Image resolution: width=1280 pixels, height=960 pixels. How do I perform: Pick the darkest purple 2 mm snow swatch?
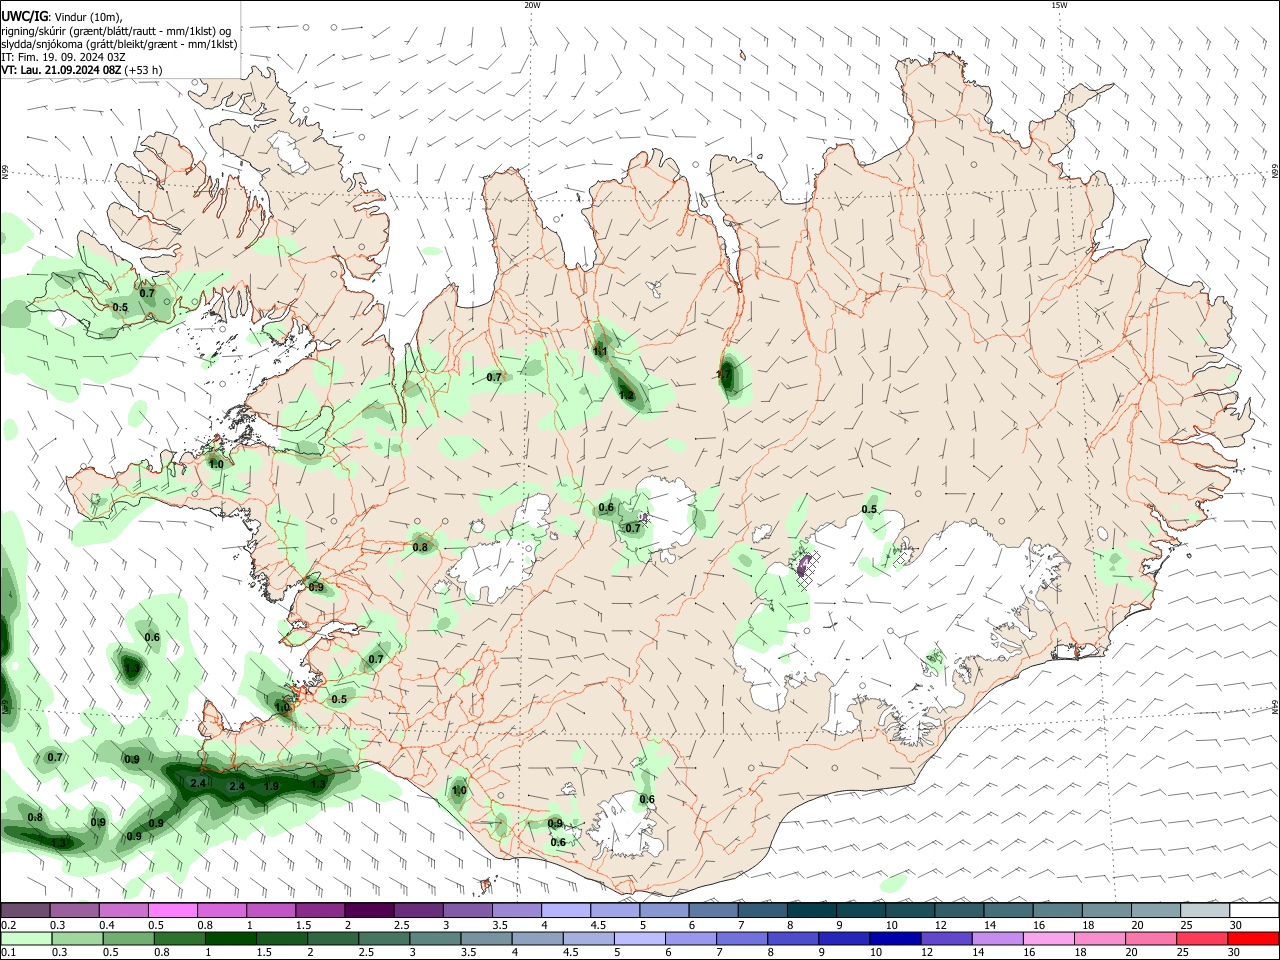(x=369, y=910)
